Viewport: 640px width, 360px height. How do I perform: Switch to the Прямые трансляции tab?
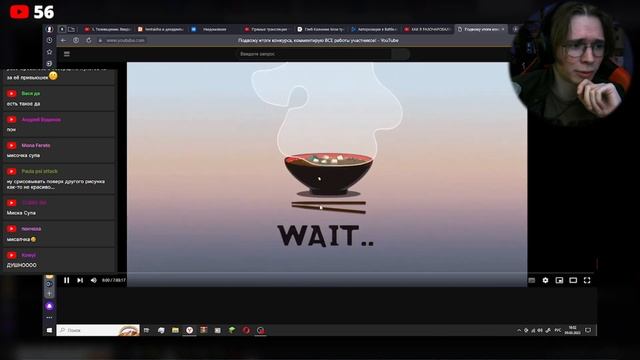pos(268,29)
